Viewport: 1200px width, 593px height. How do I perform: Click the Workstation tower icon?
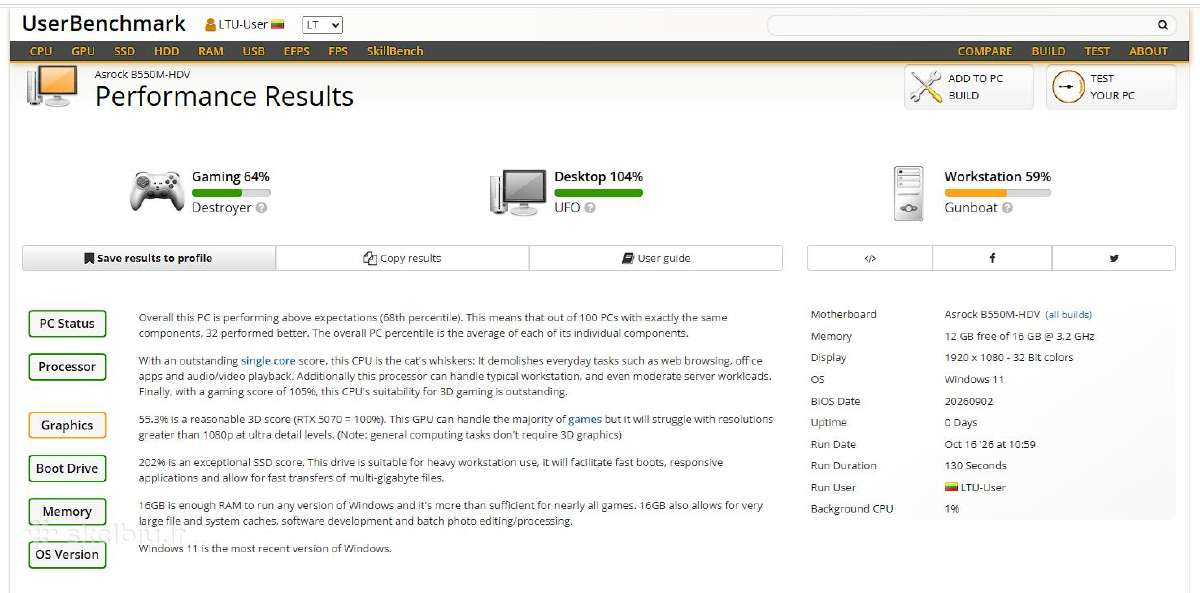click(909, 193)
